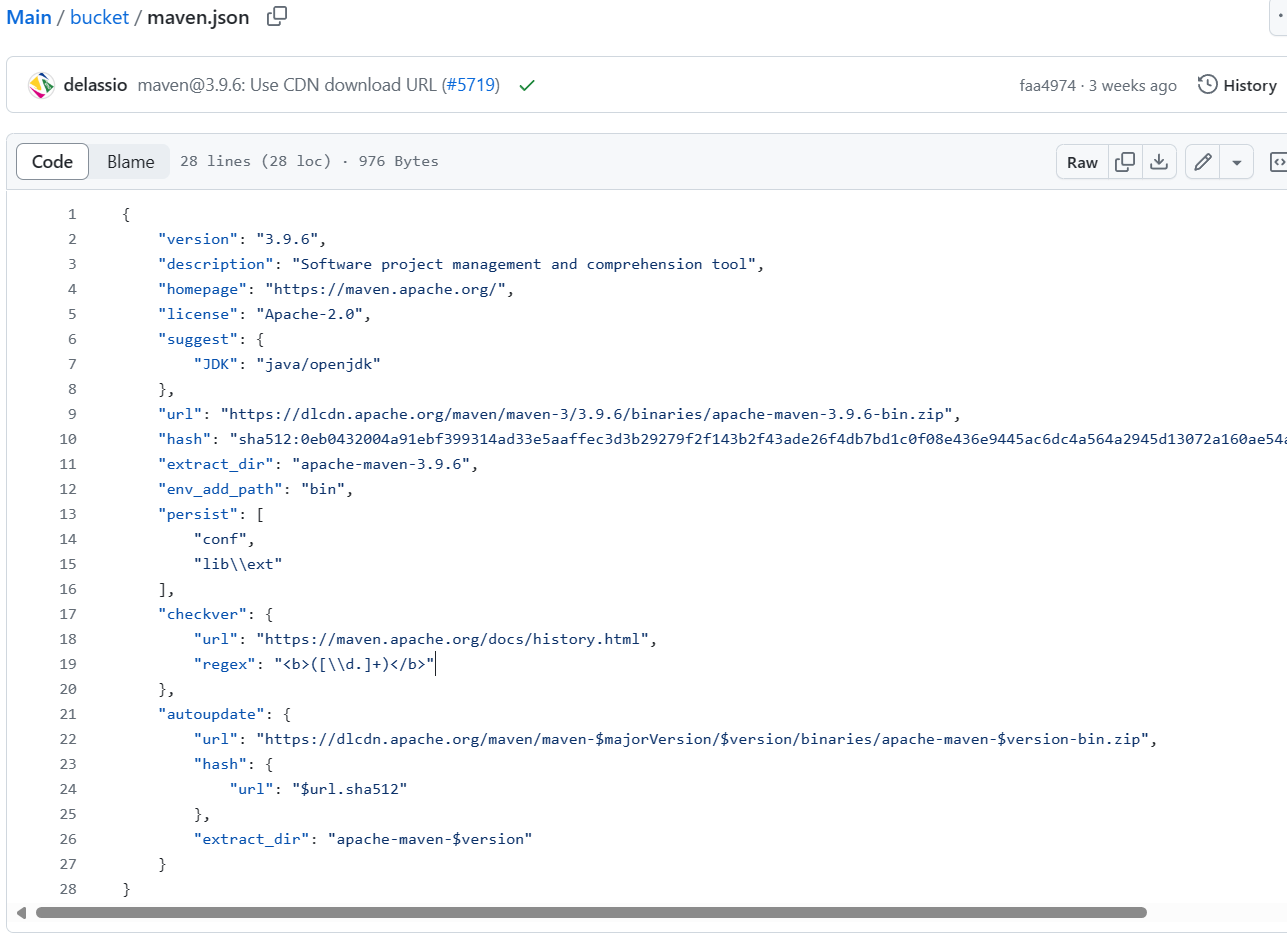Click the horizontal scrollbar under code

coord(590,912)
